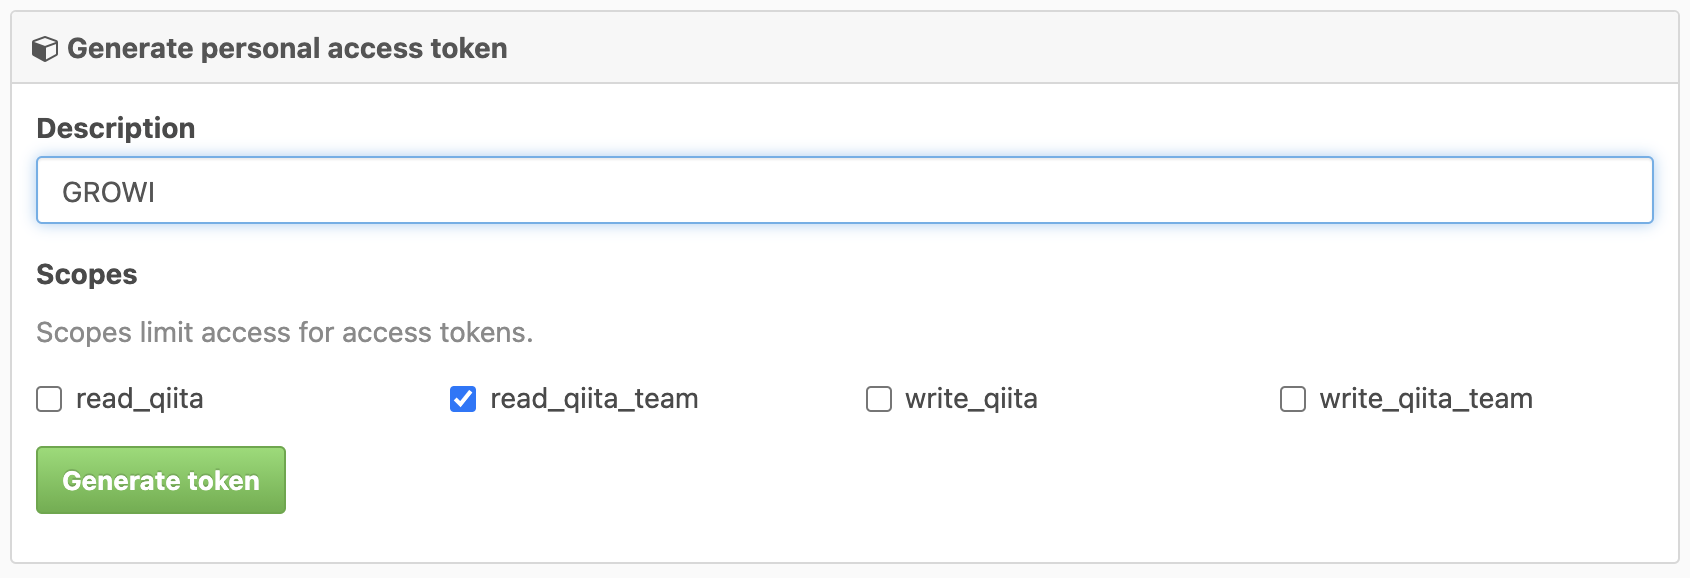Click the write_qiita label text
This screenshot has height=578, width=1690.
click(x=971, y=399)
